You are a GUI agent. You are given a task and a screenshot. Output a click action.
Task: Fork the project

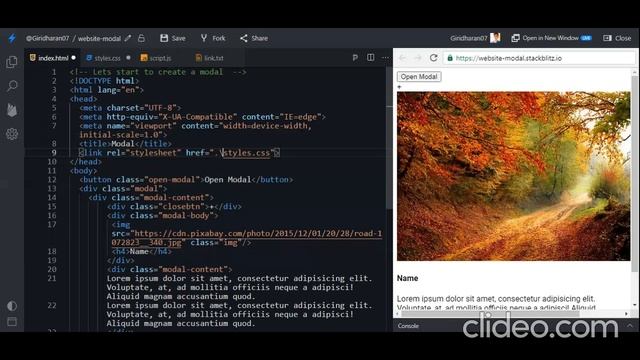213,38
